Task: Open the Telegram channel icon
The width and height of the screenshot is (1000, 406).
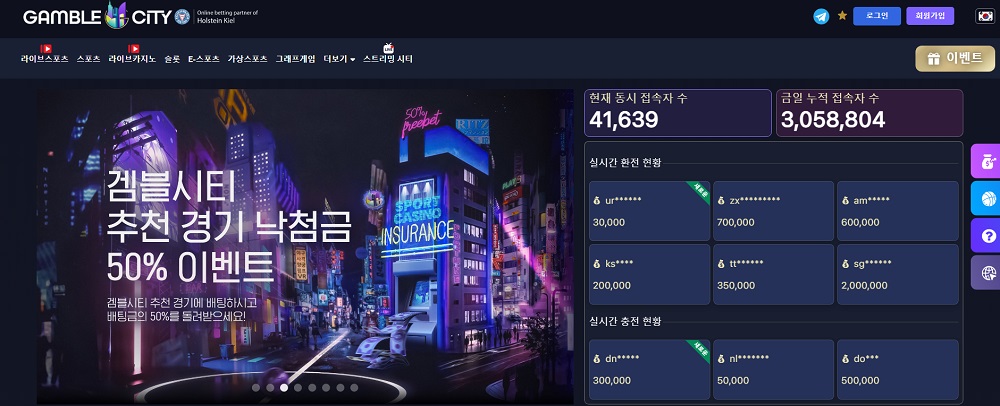Action: 821,16
